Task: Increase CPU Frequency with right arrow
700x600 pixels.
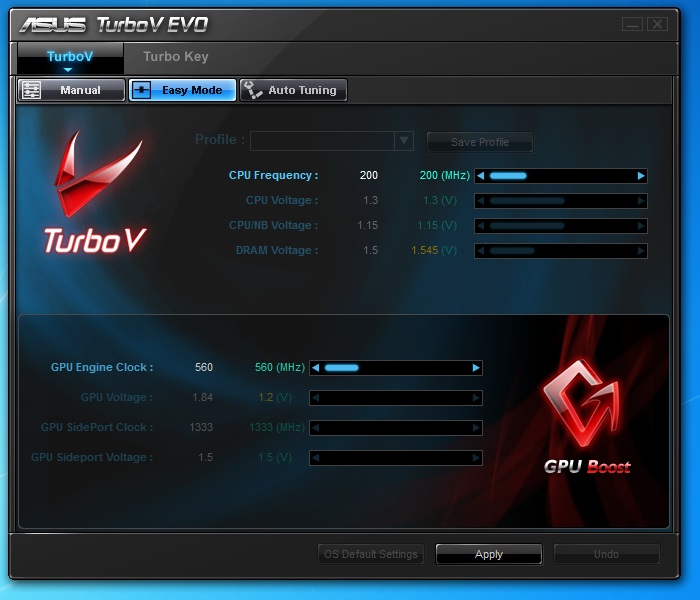Action: [x=641, y=176]
